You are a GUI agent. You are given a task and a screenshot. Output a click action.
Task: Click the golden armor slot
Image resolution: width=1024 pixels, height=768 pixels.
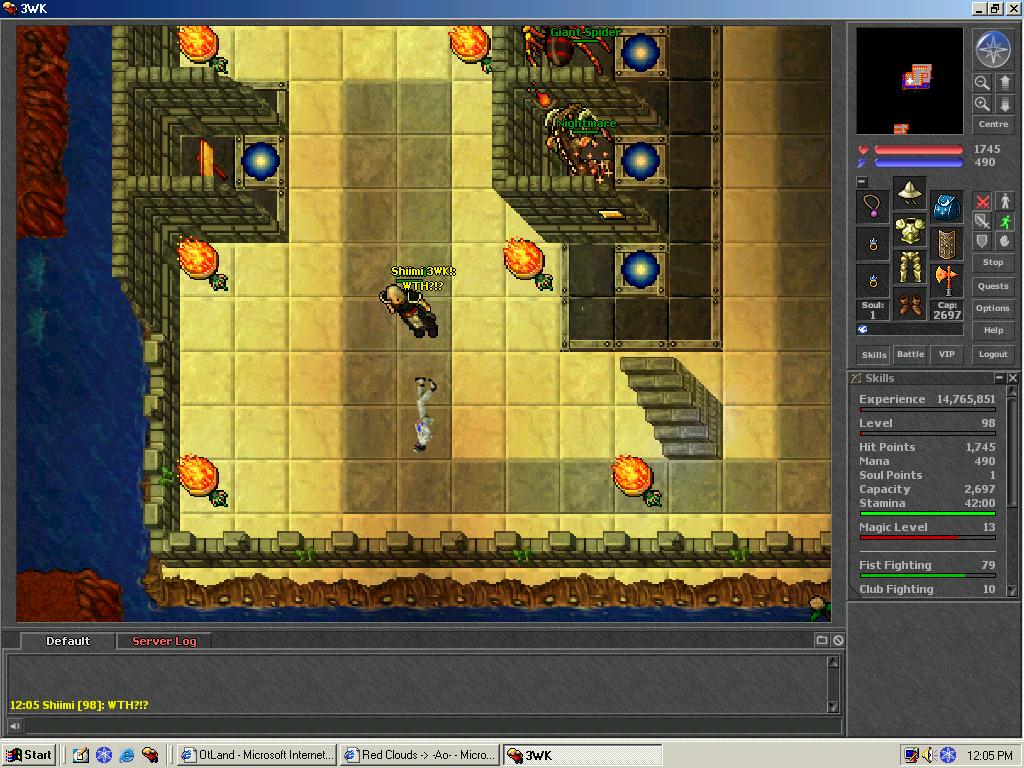(x=910, y=230)
